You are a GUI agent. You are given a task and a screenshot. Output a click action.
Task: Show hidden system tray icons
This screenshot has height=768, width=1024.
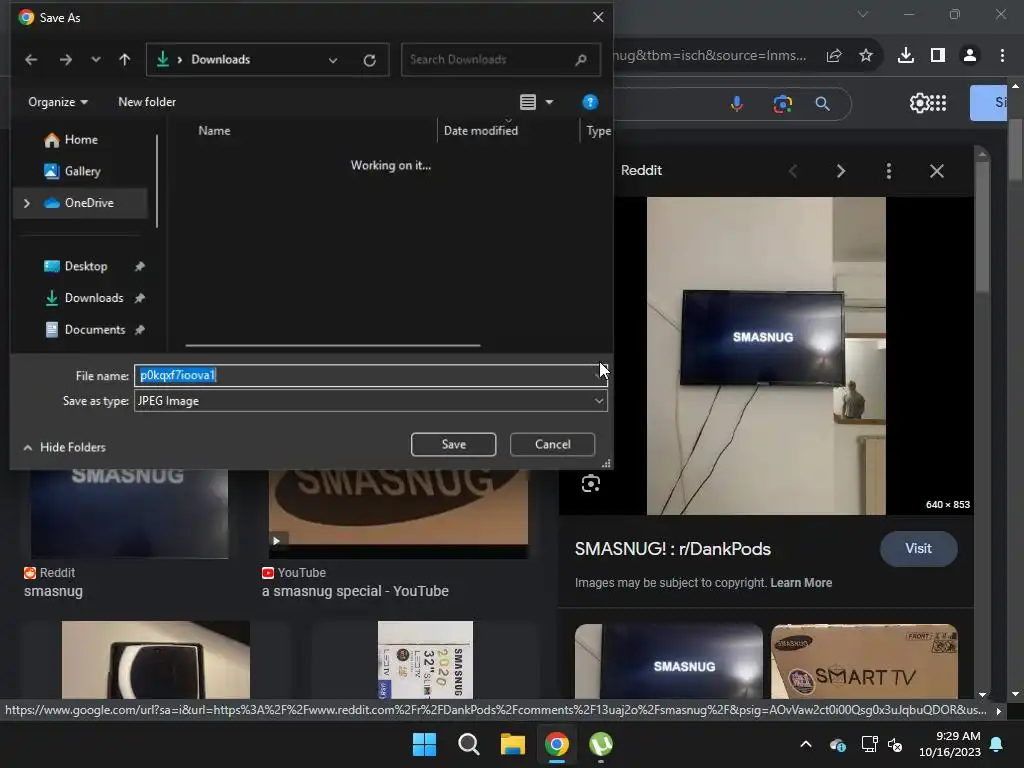coord(806,744)
